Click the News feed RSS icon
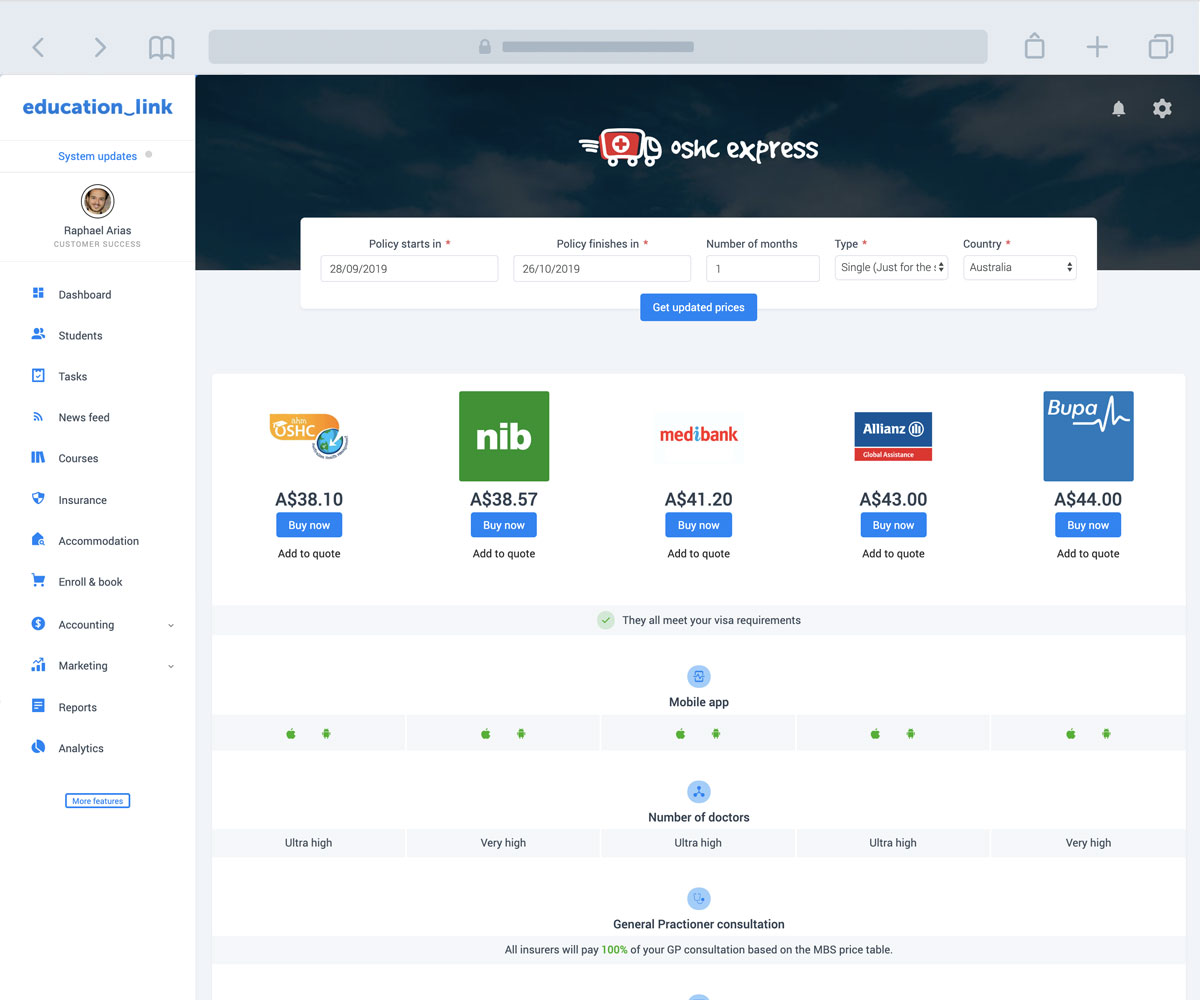1200x1000 pixels. tap(38, 417)
